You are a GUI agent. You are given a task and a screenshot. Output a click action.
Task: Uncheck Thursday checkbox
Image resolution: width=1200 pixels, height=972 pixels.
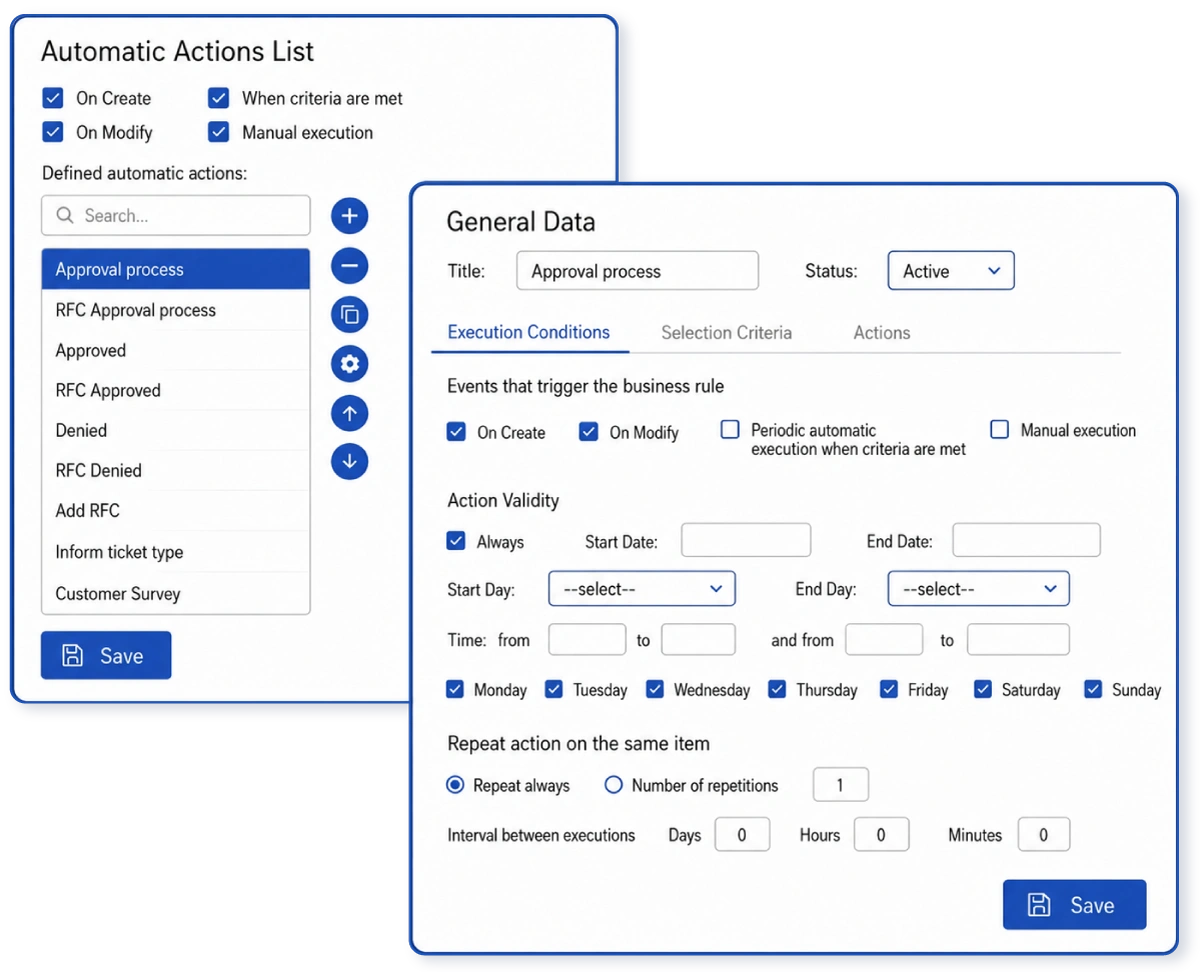[x=777, y=689]
